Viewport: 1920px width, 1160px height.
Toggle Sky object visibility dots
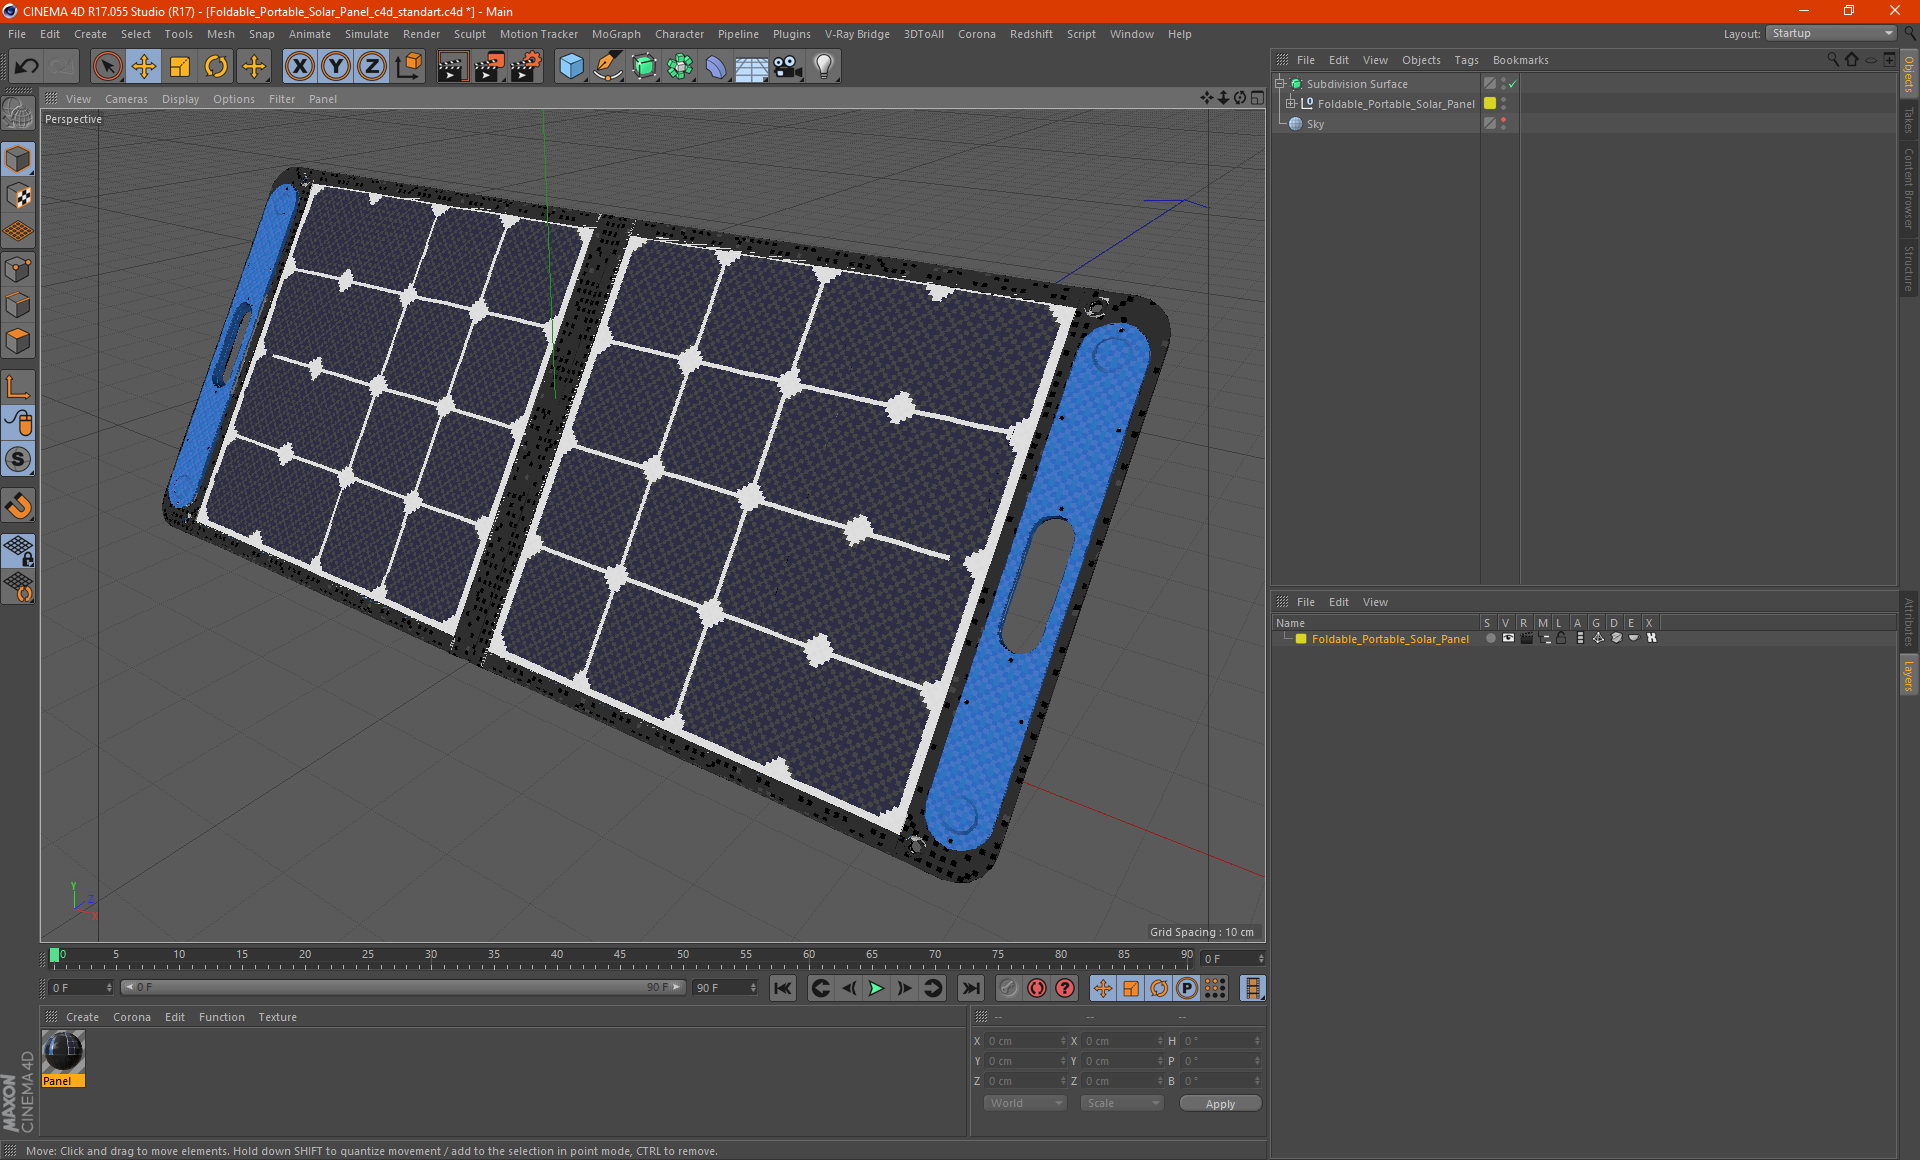point(1503,124)
